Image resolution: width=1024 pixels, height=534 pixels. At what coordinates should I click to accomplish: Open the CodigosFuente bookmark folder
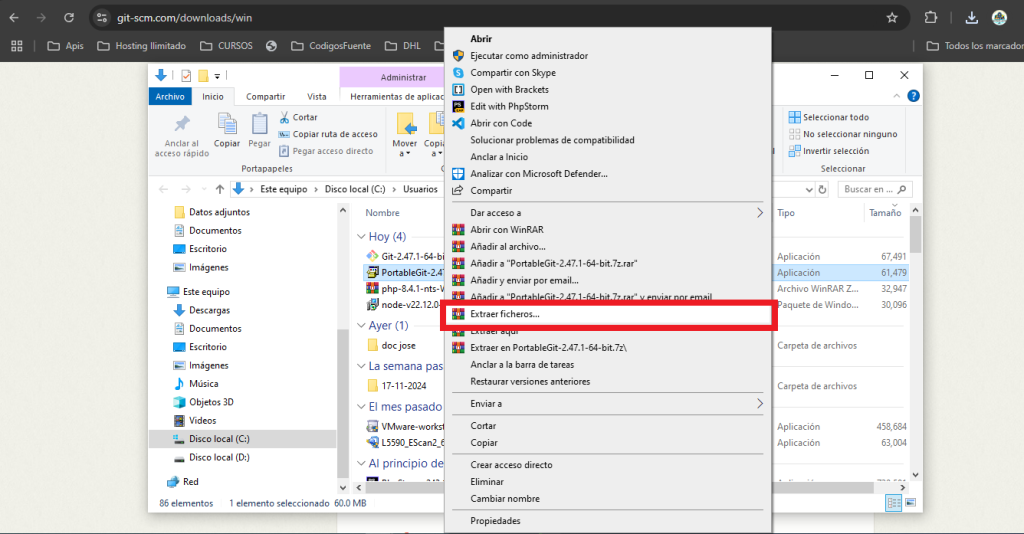point(331,46)
